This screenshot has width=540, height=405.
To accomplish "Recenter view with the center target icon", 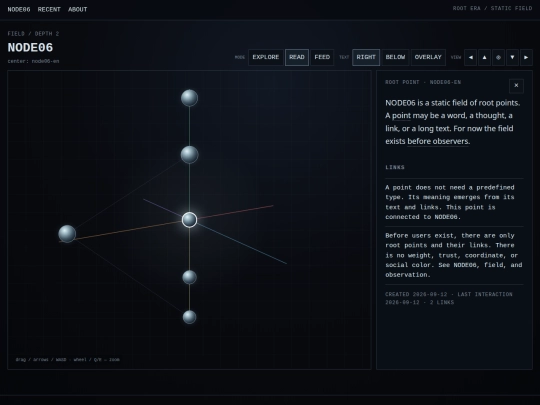I will click(498, 58).
